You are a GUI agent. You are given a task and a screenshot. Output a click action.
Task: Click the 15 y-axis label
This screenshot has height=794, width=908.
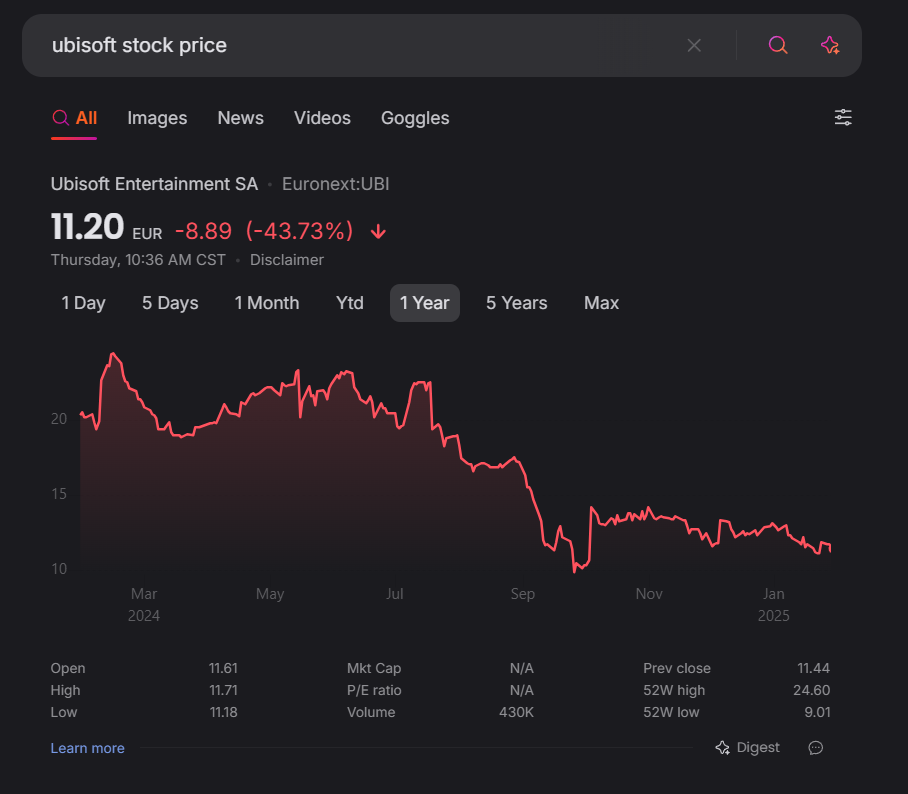point(59,494)
